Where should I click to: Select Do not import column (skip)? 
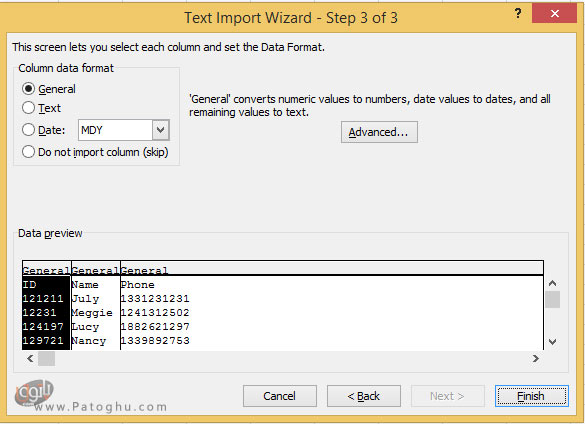click(x=28, y=152)
